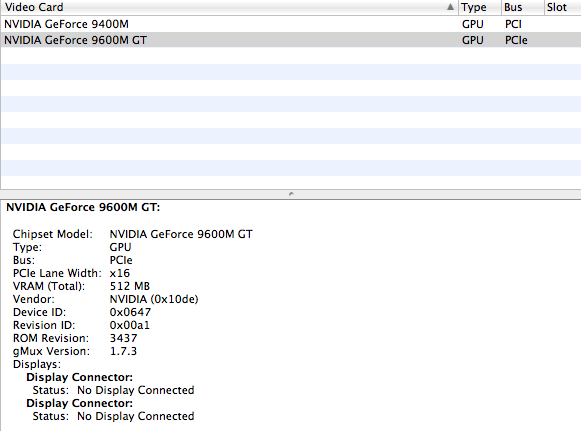The width and height of the screenshot is (581, 431).
Task: Sort by the Bus column header
Action: [x=523, y=7]
